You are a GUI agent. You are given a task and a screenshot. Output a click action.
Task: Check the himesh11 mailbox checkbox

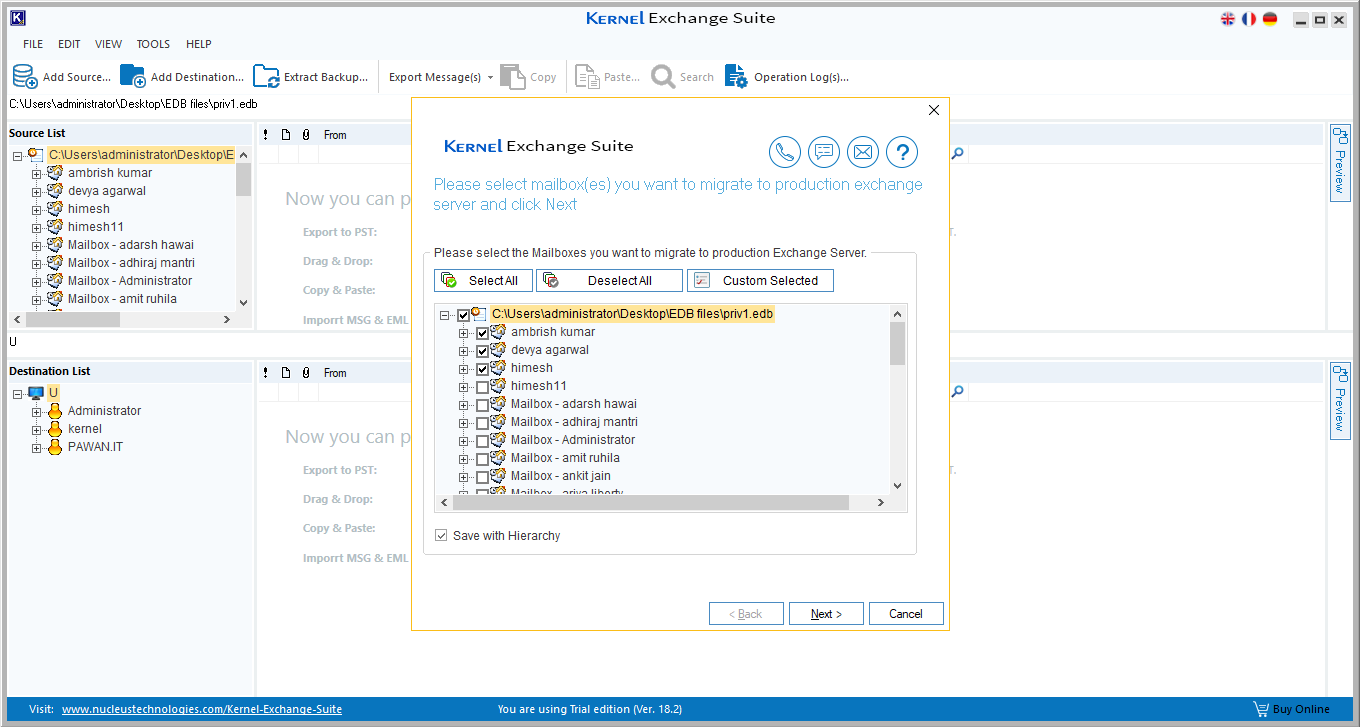click(x=483, y=387)
